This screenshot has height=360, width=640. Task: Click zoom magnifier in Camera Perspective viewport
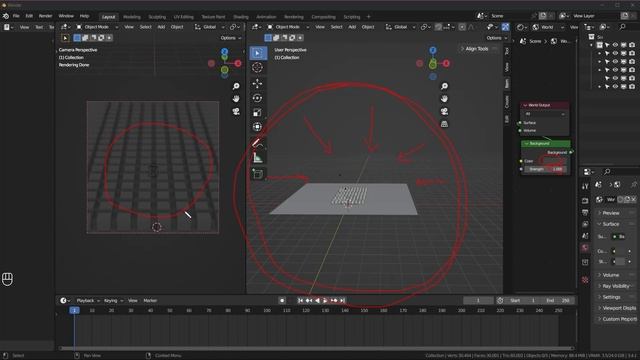click(x=236, y=86)
